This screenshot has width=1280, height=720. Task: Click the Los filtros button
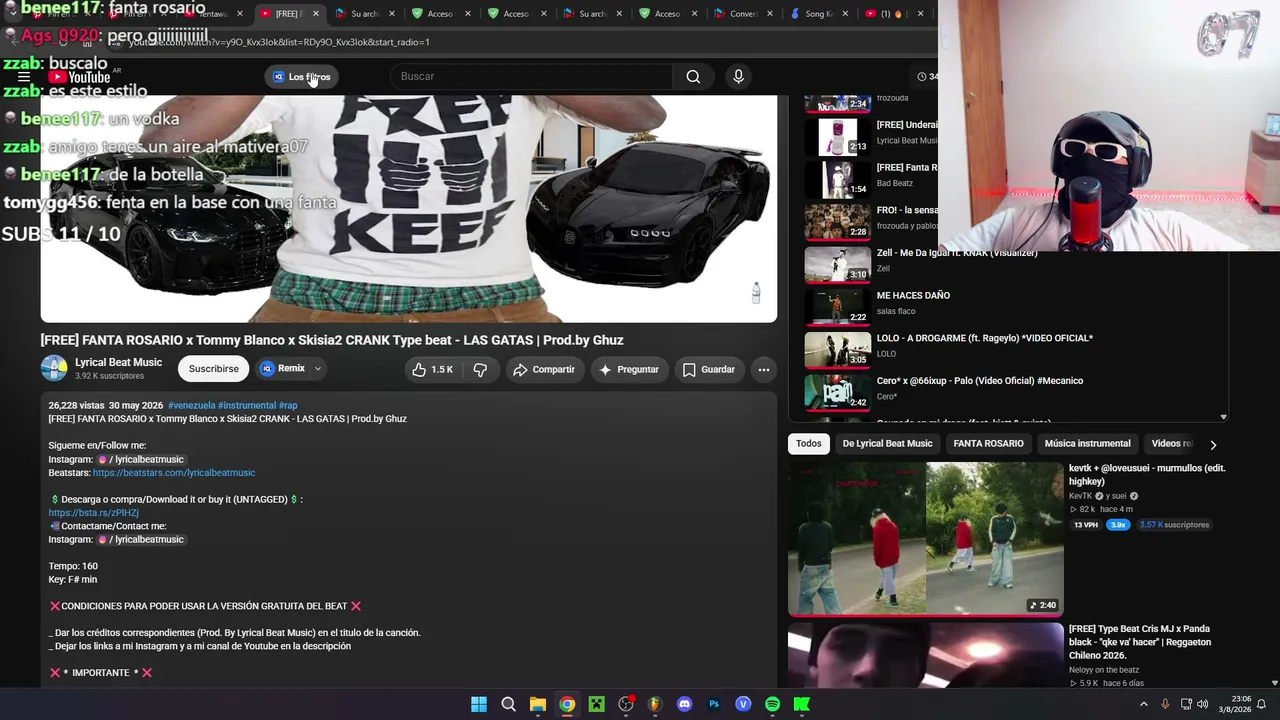pyautogui.click(x=301, y=77)
